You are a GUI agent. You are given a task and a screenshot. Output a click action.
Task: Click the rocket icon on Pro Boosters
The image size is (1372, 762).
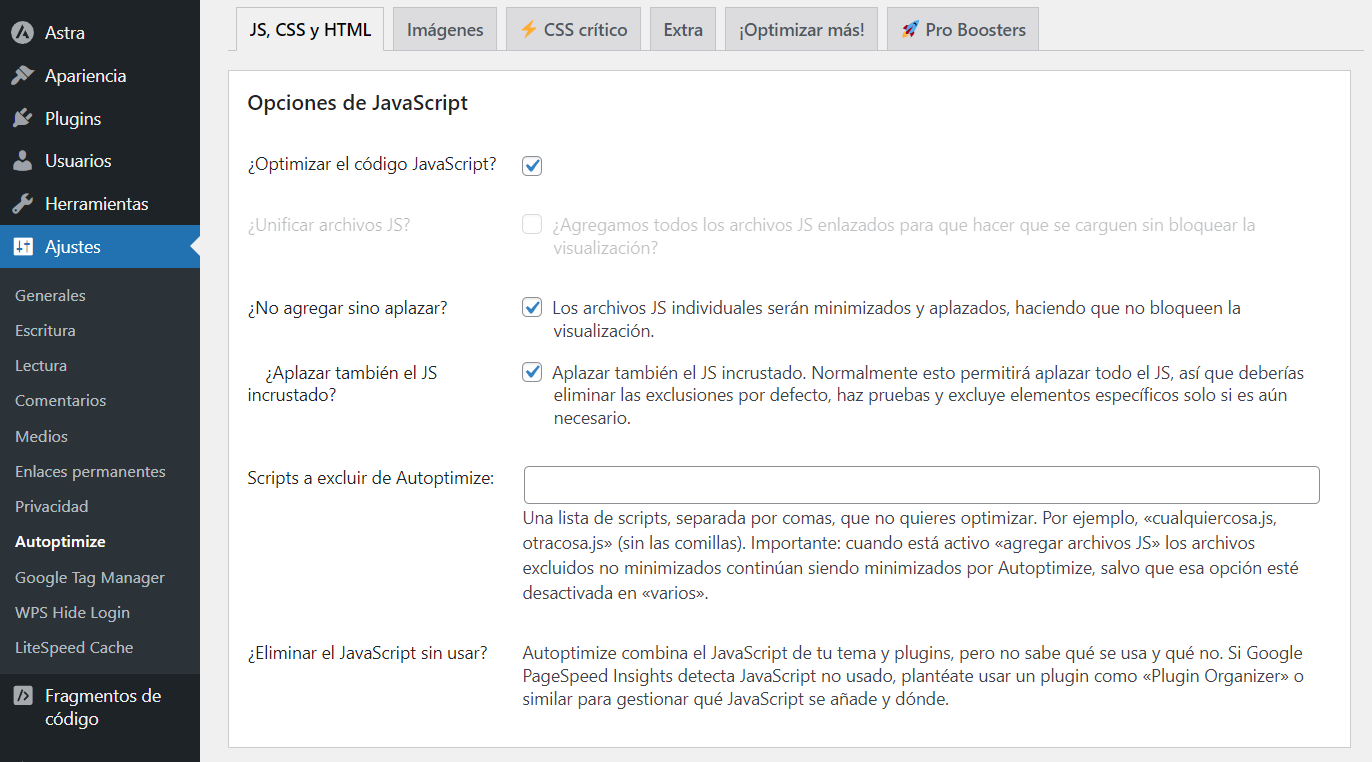910,29
